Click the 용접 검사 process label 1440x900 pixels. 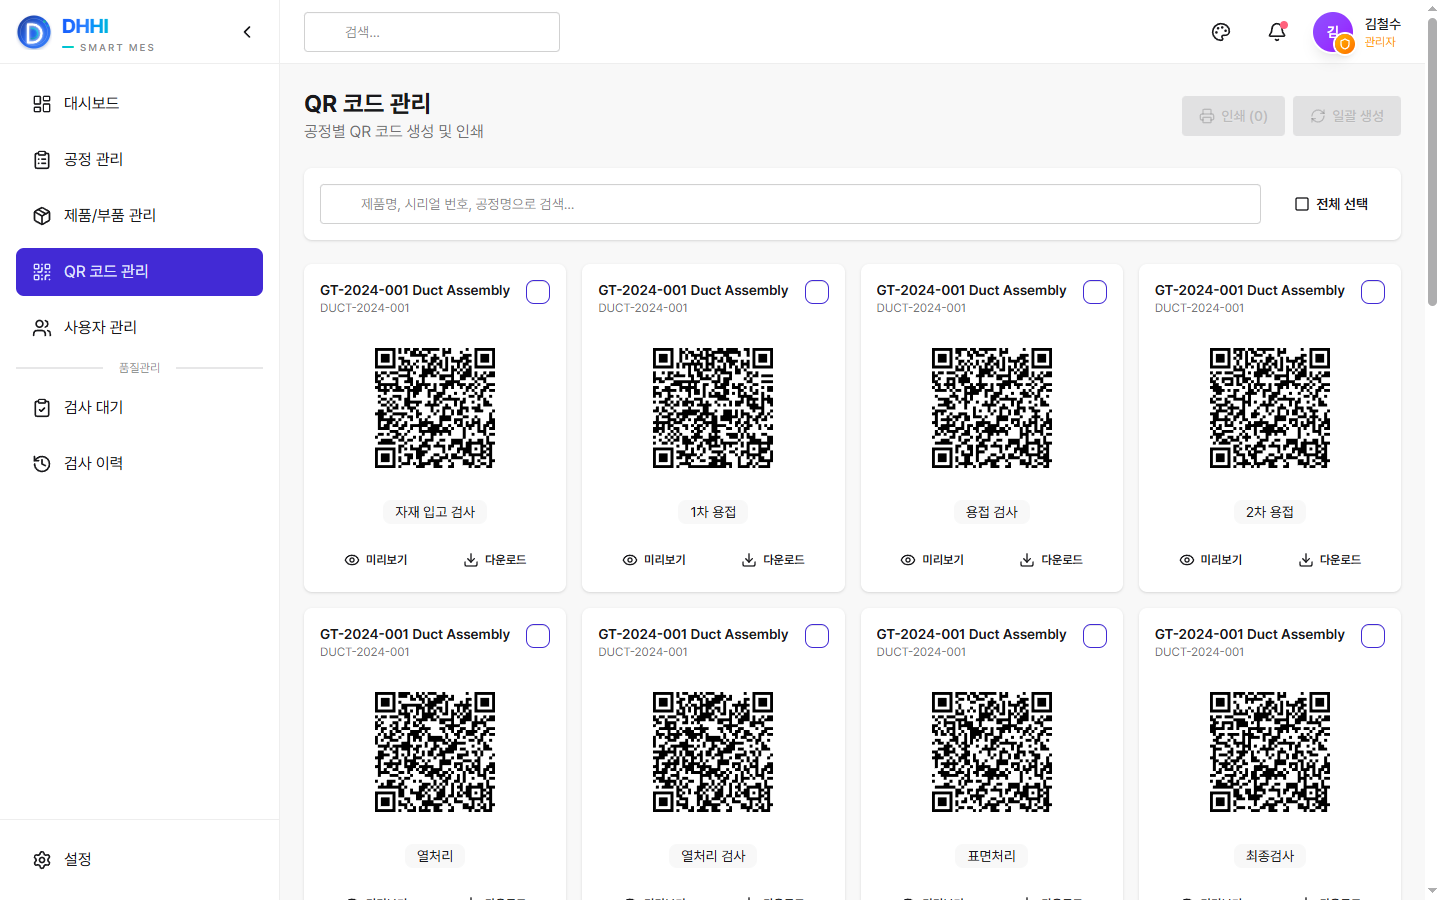tap(992, 512)
